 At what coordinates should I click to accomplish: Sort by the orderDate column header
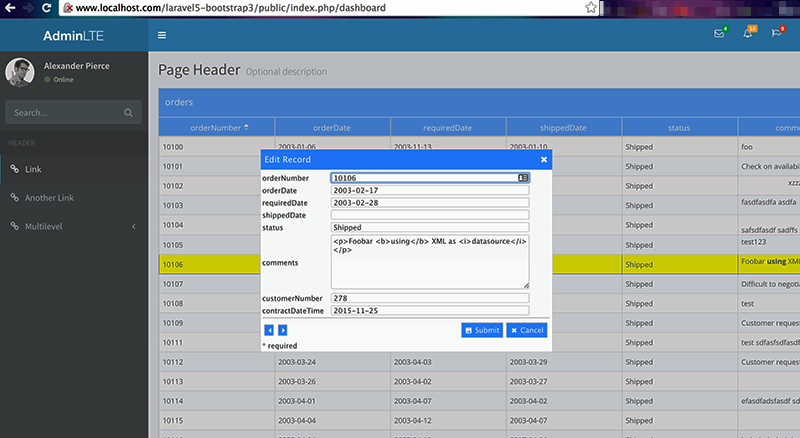point(332,128)
